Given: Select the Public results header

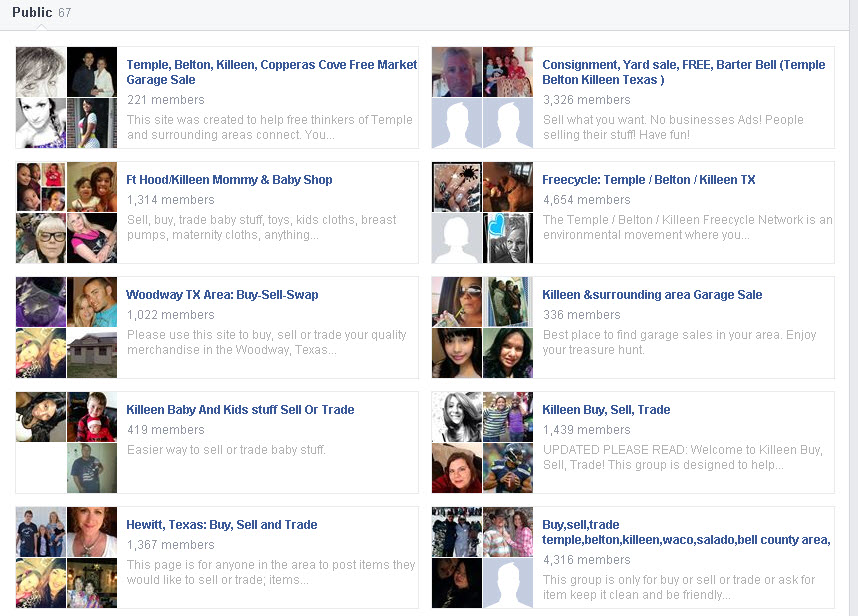Looking at the screenshot, I should [30, 12].
